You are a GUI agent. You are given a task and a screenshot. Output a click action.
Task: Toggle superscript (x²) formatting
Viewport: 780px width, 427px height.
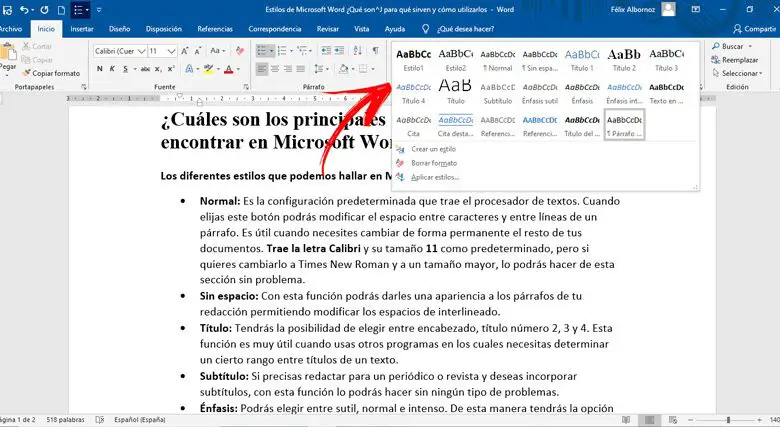[x=171, y=69]
